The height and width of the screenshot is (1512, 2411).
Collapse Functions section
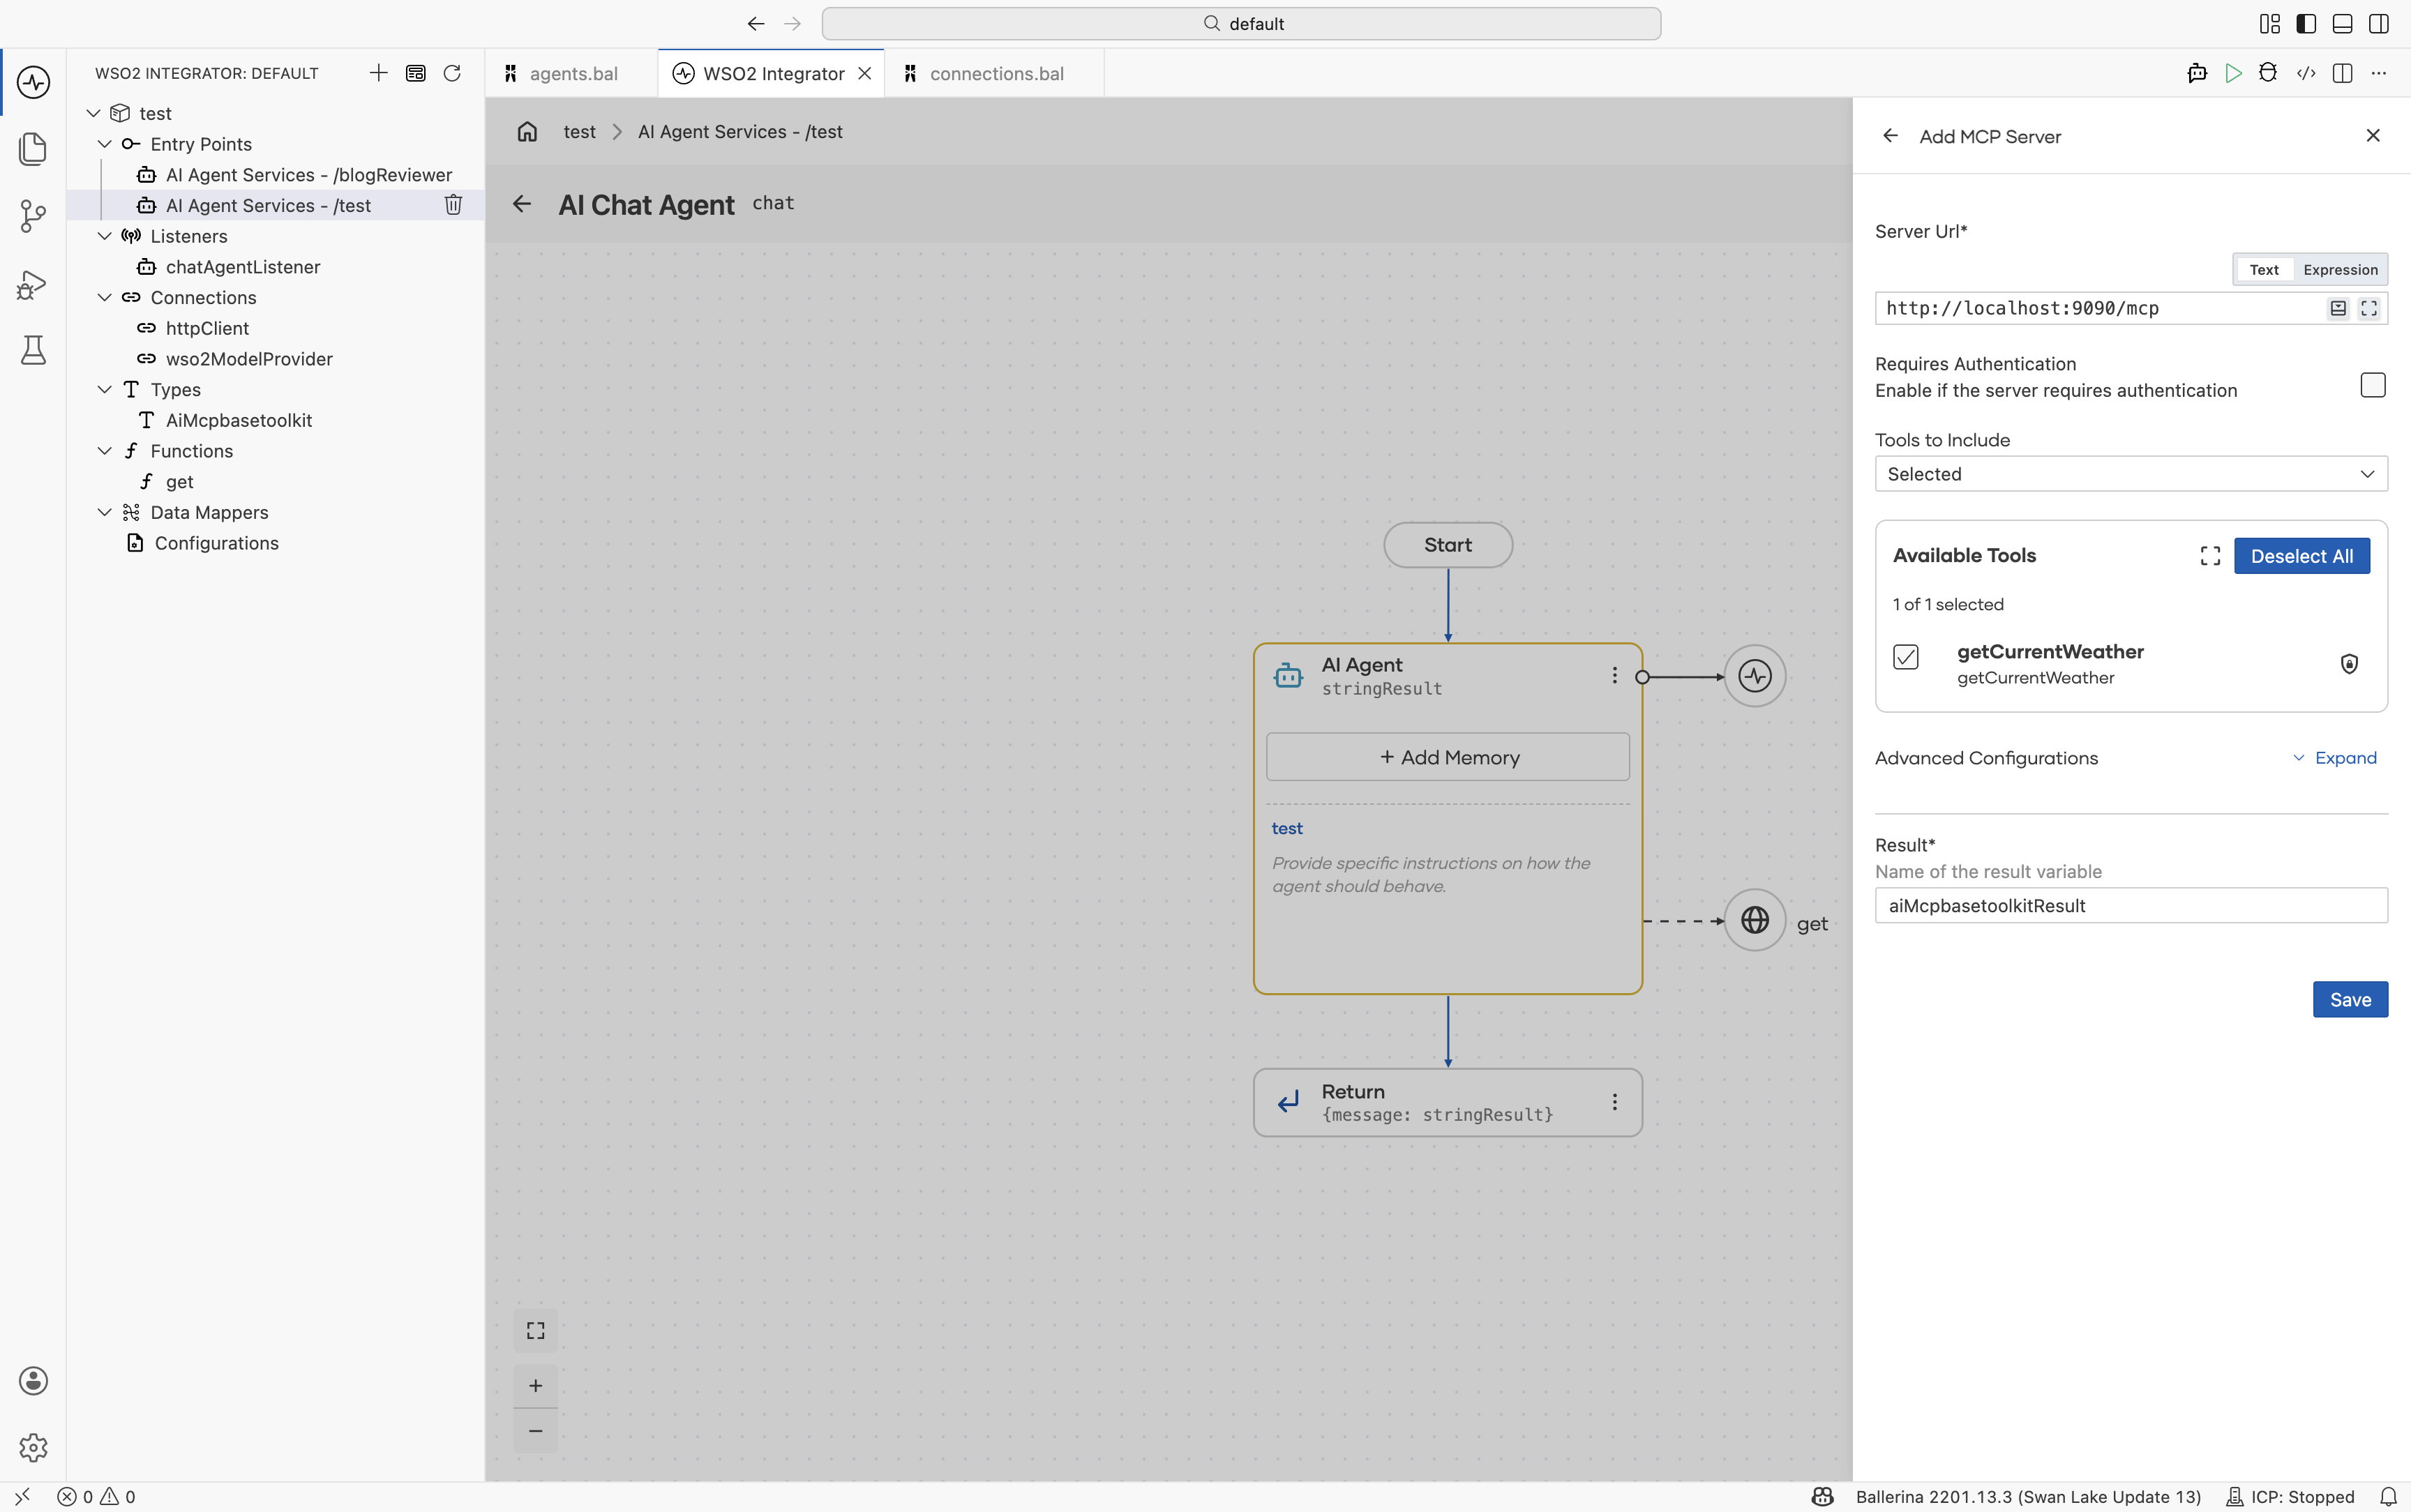(104, 451)
